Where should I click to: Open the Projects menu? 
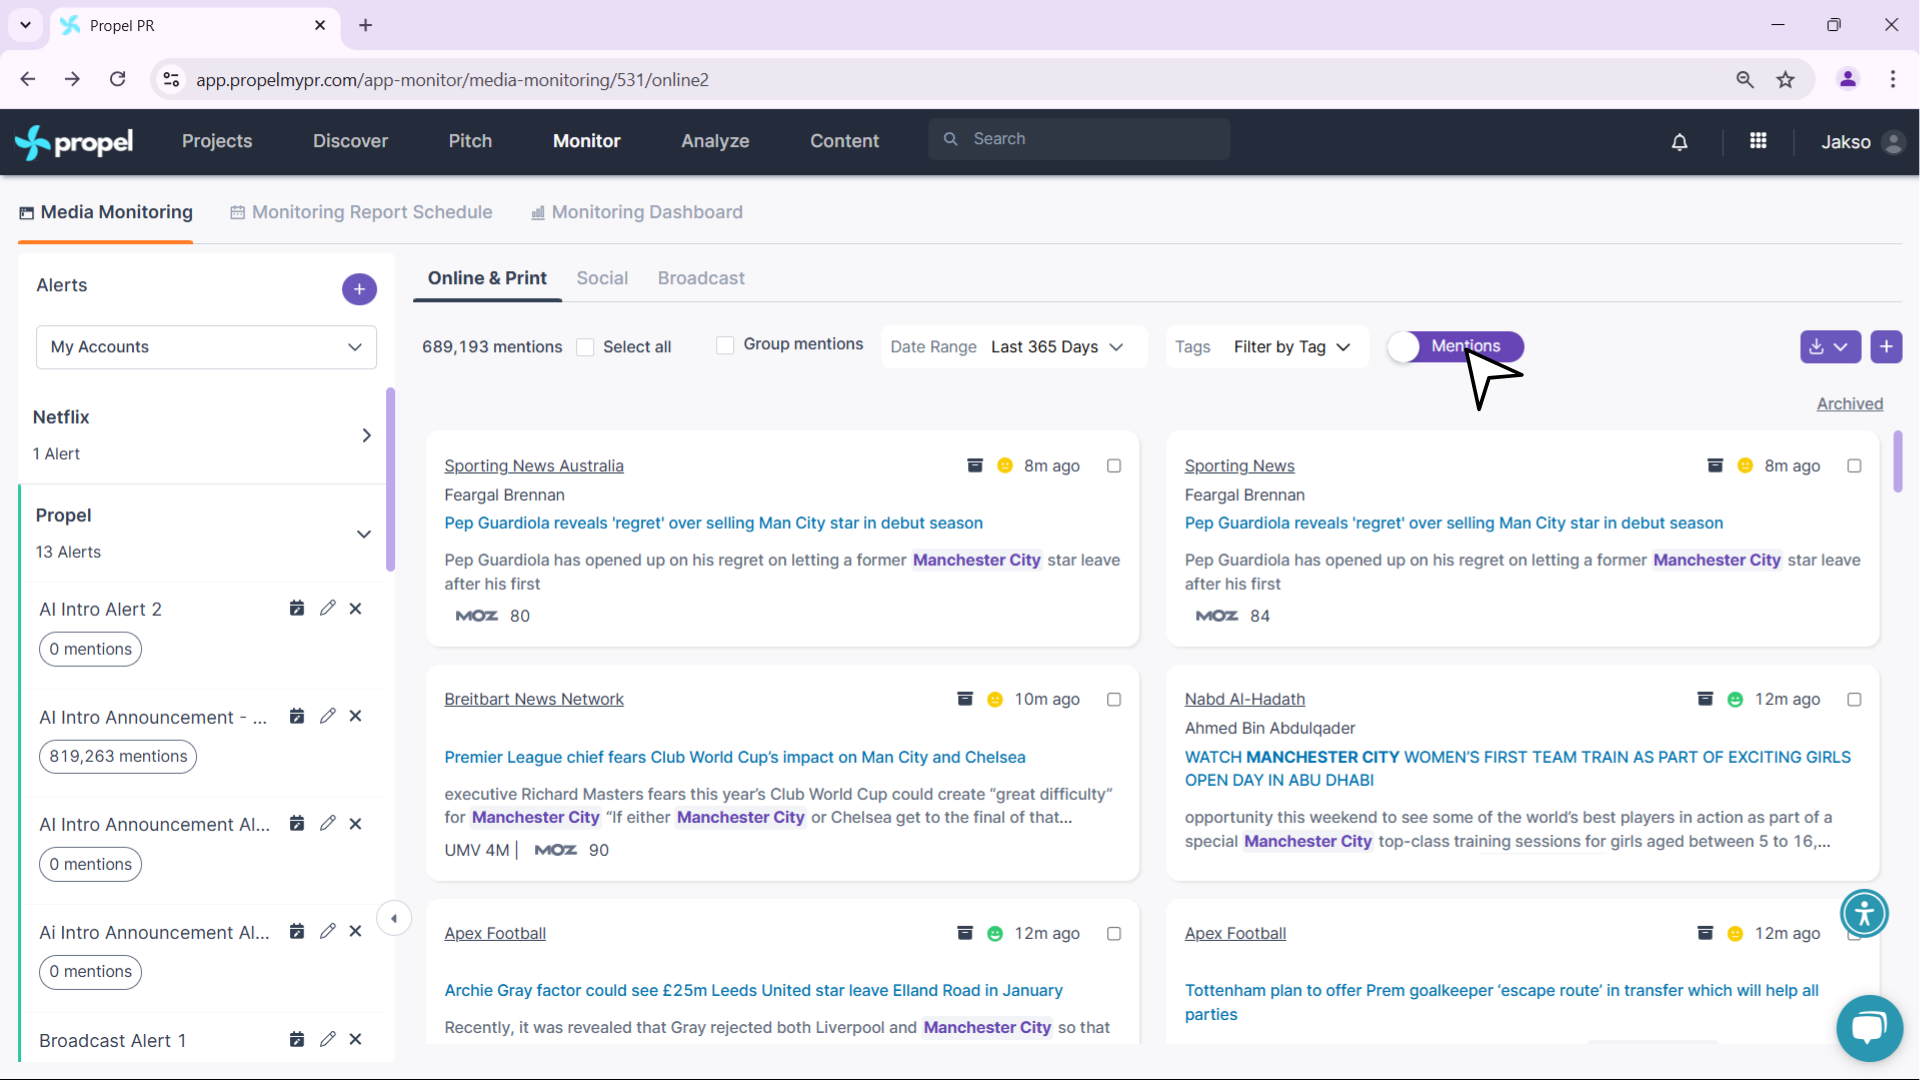[217, 141]
